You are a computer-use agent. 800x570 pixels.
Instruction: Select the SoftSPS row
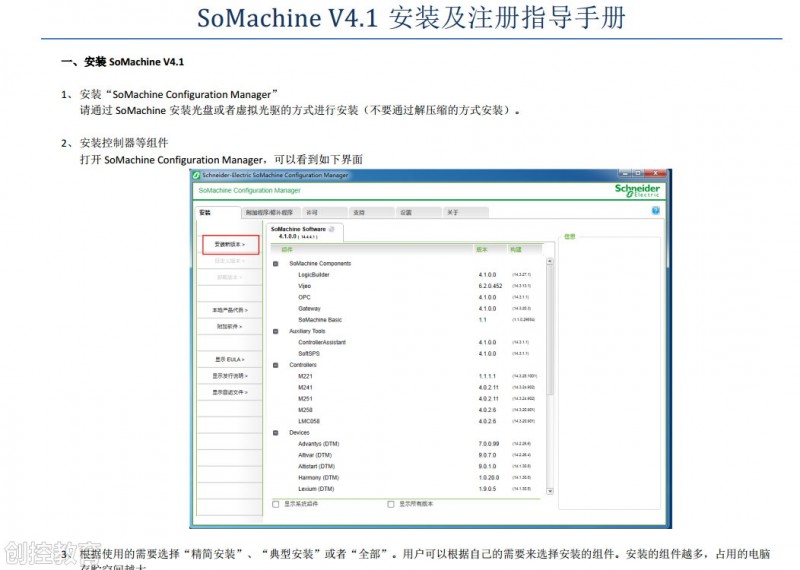tap(408, 354)
